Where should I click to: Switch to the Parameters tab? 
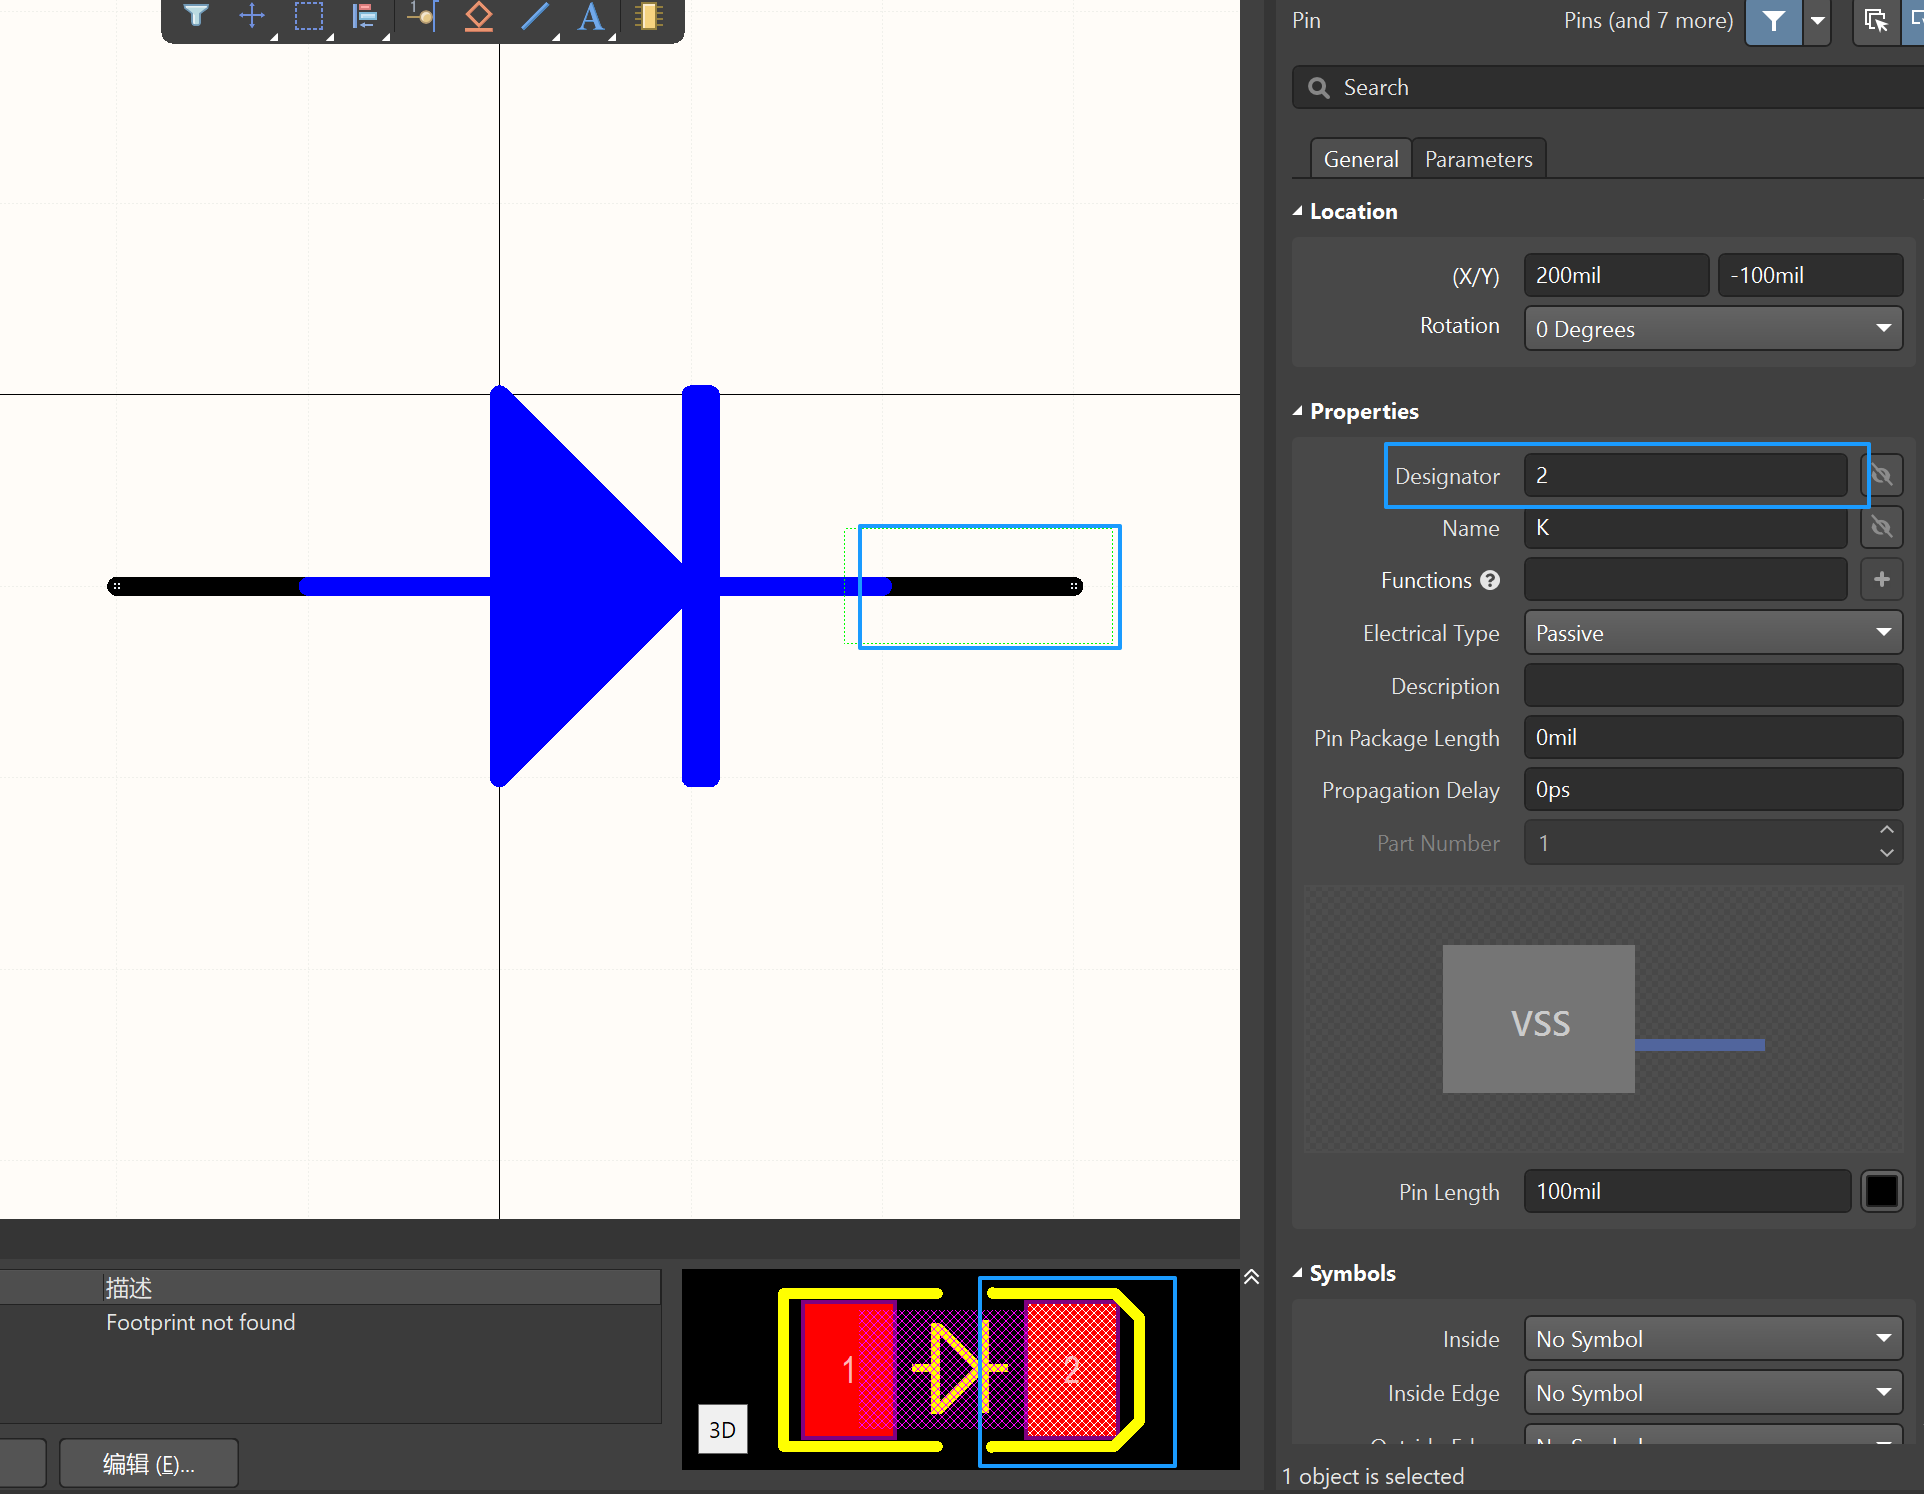[1478, 159]
